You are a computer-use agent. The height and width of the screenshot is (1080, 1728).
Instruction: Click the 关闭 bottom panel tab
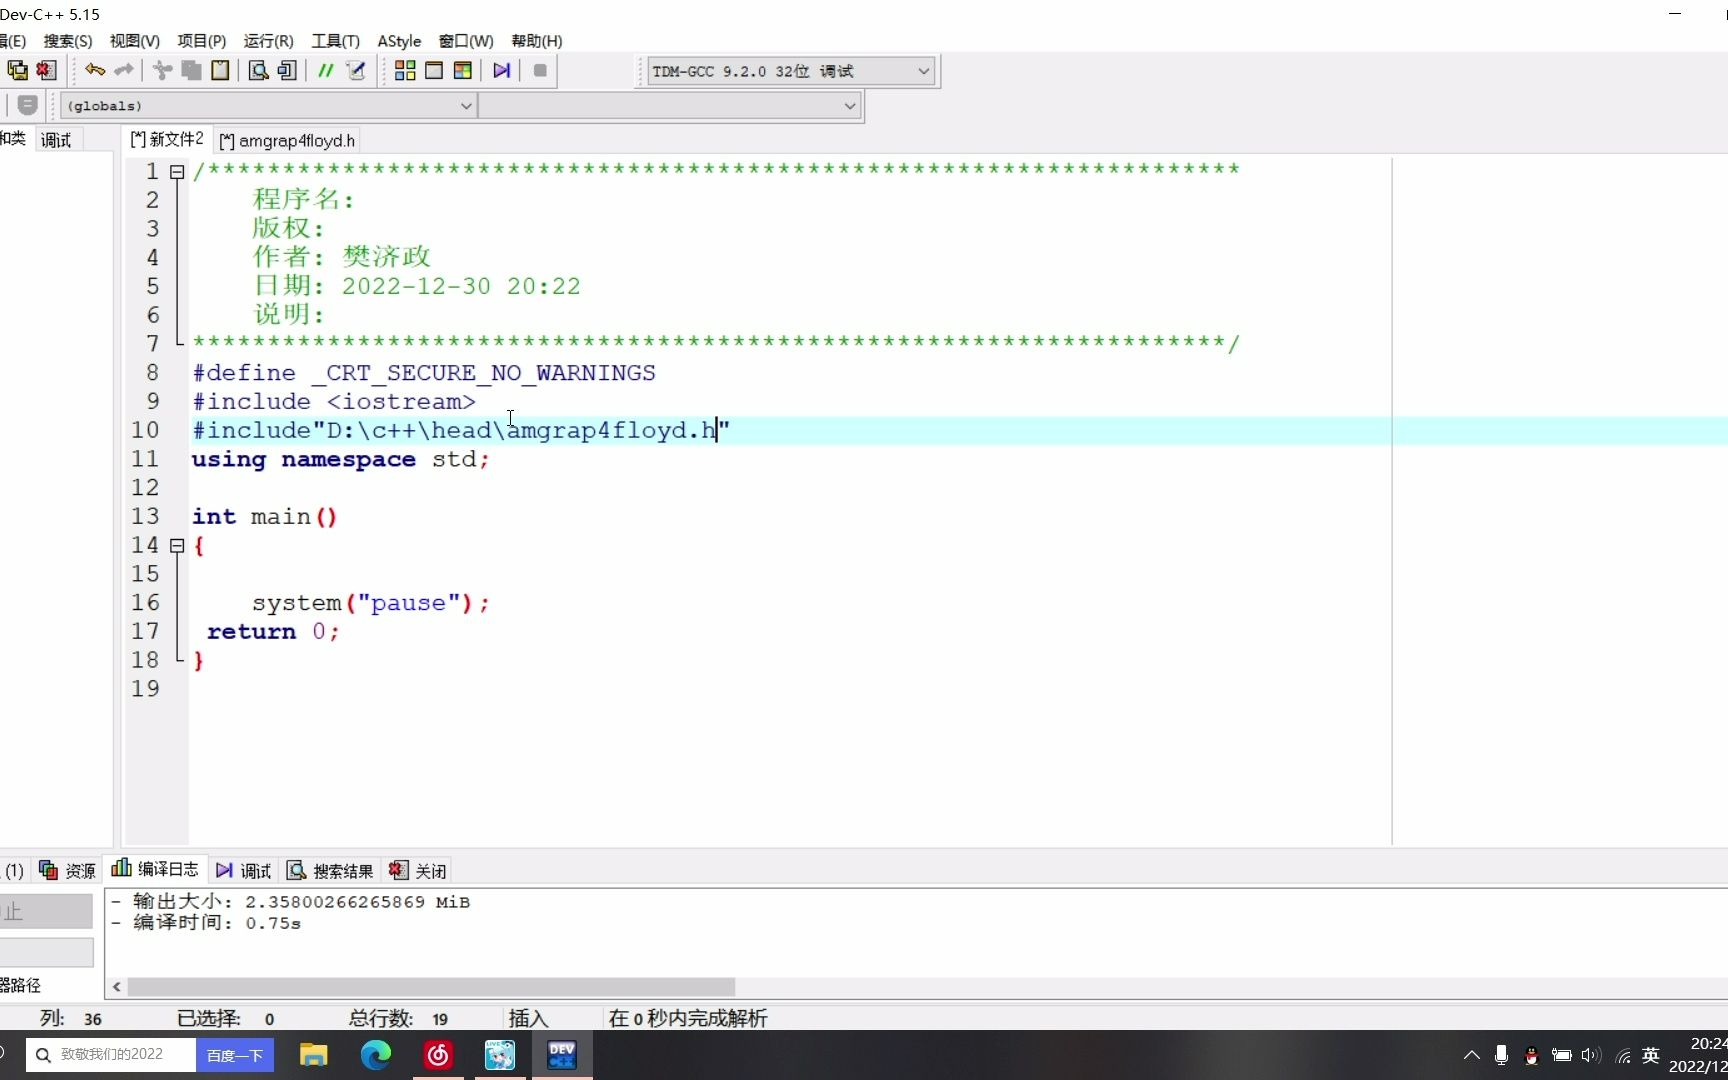coord(418,871)
